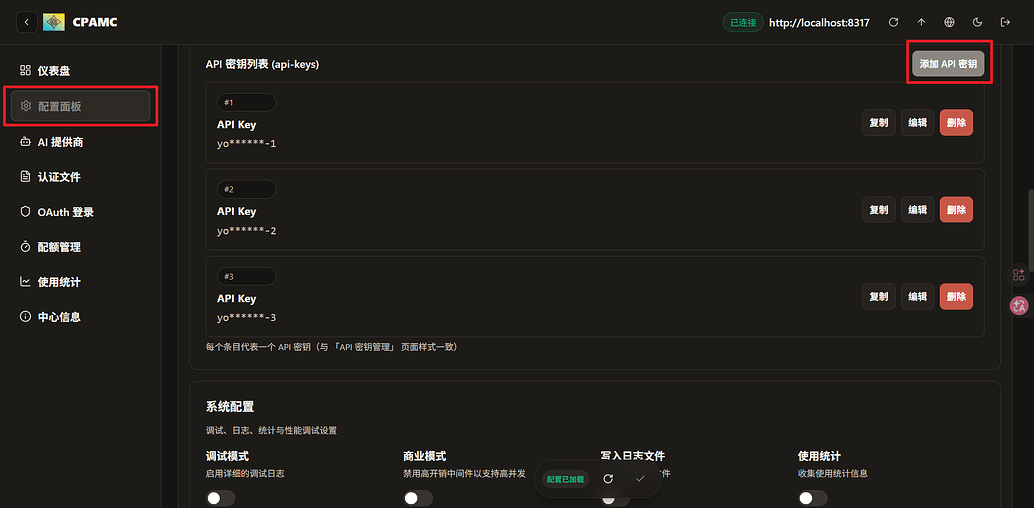Click the http://localhost:8317 address text
This screenshot has width=1034, height=508.
pyautogui.click(x=819, y=22)
